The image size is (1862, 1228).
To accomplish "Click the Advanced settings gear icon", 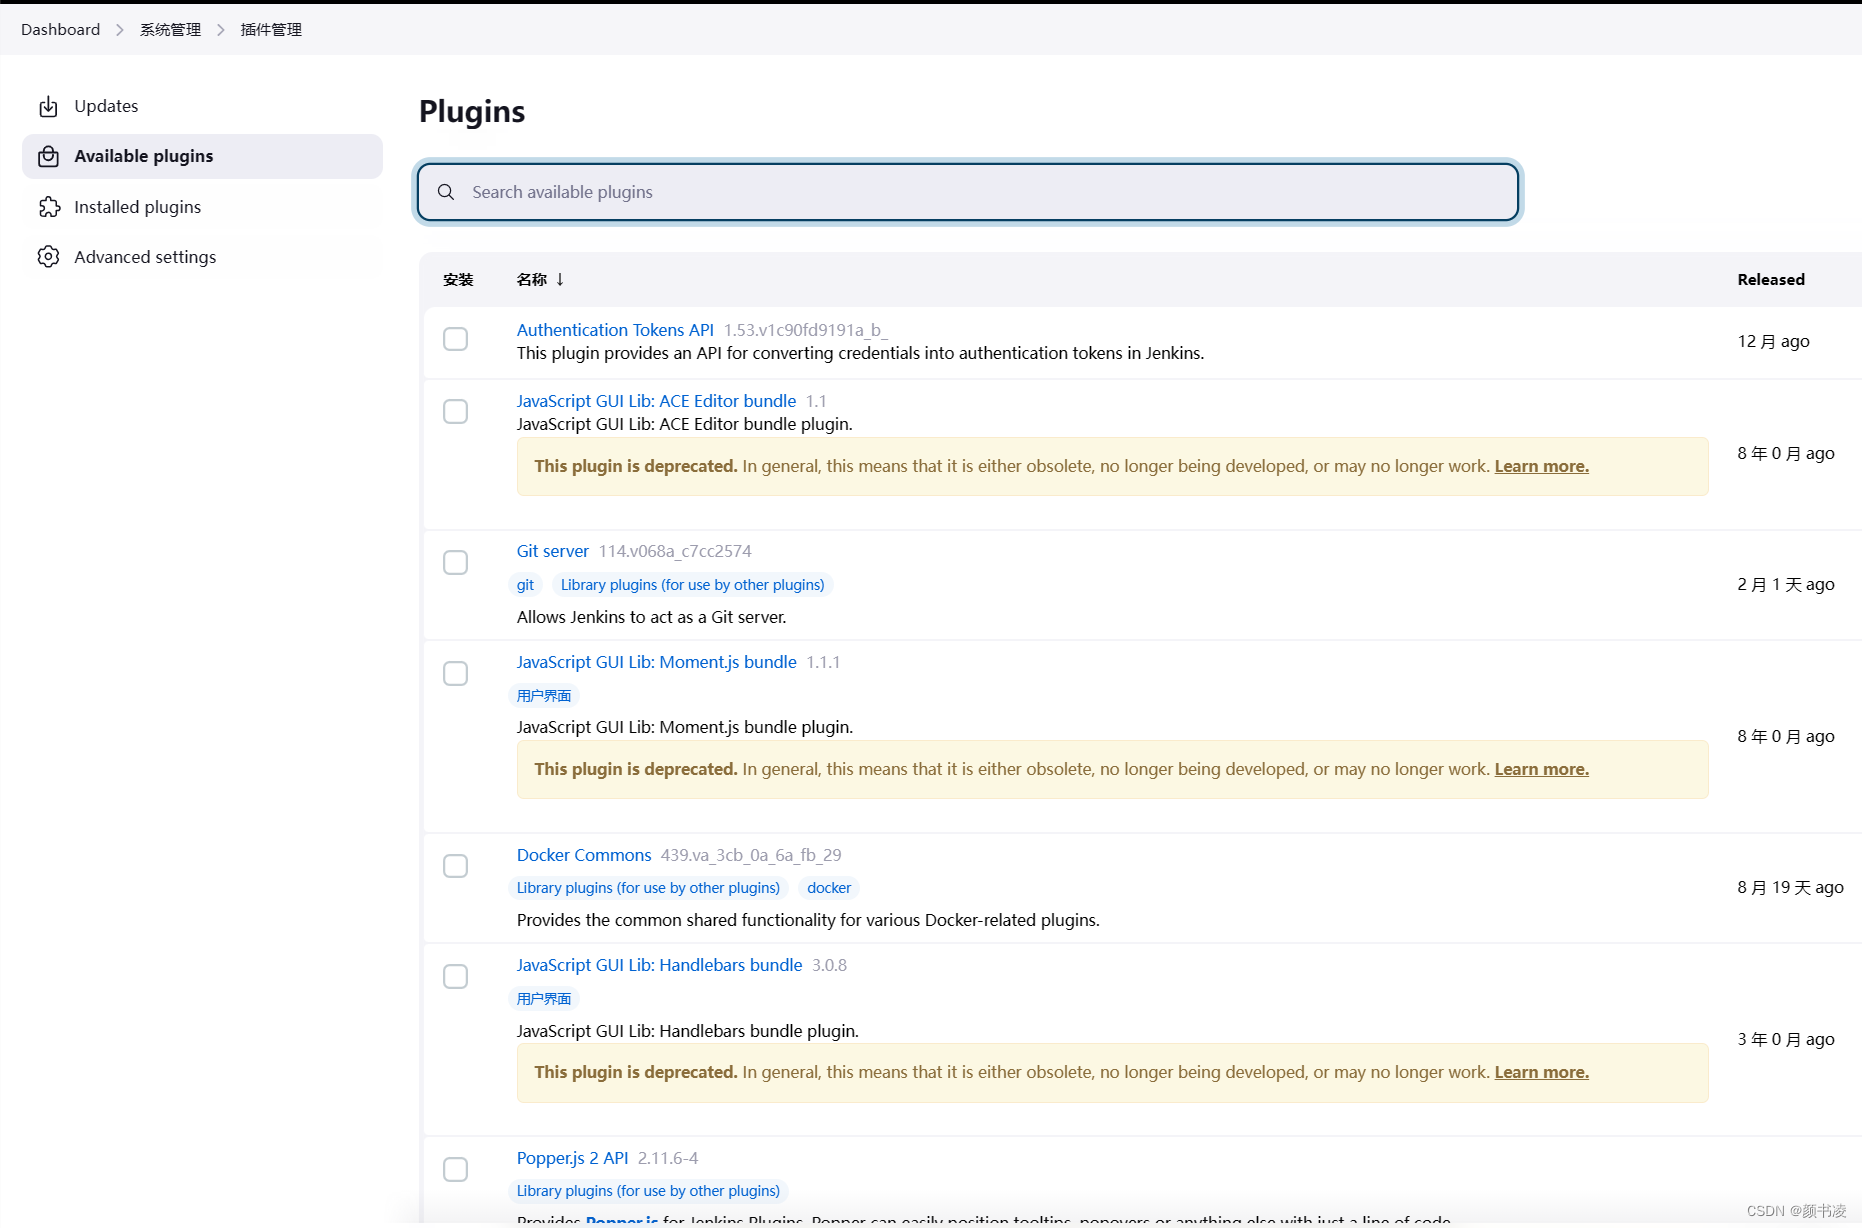I will click(48, 257).
